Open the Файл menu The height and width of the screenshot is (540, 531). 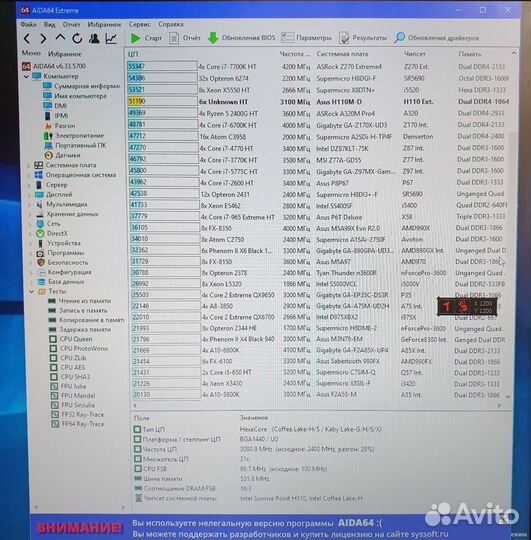pyautogui.click(x=29, y=24)
